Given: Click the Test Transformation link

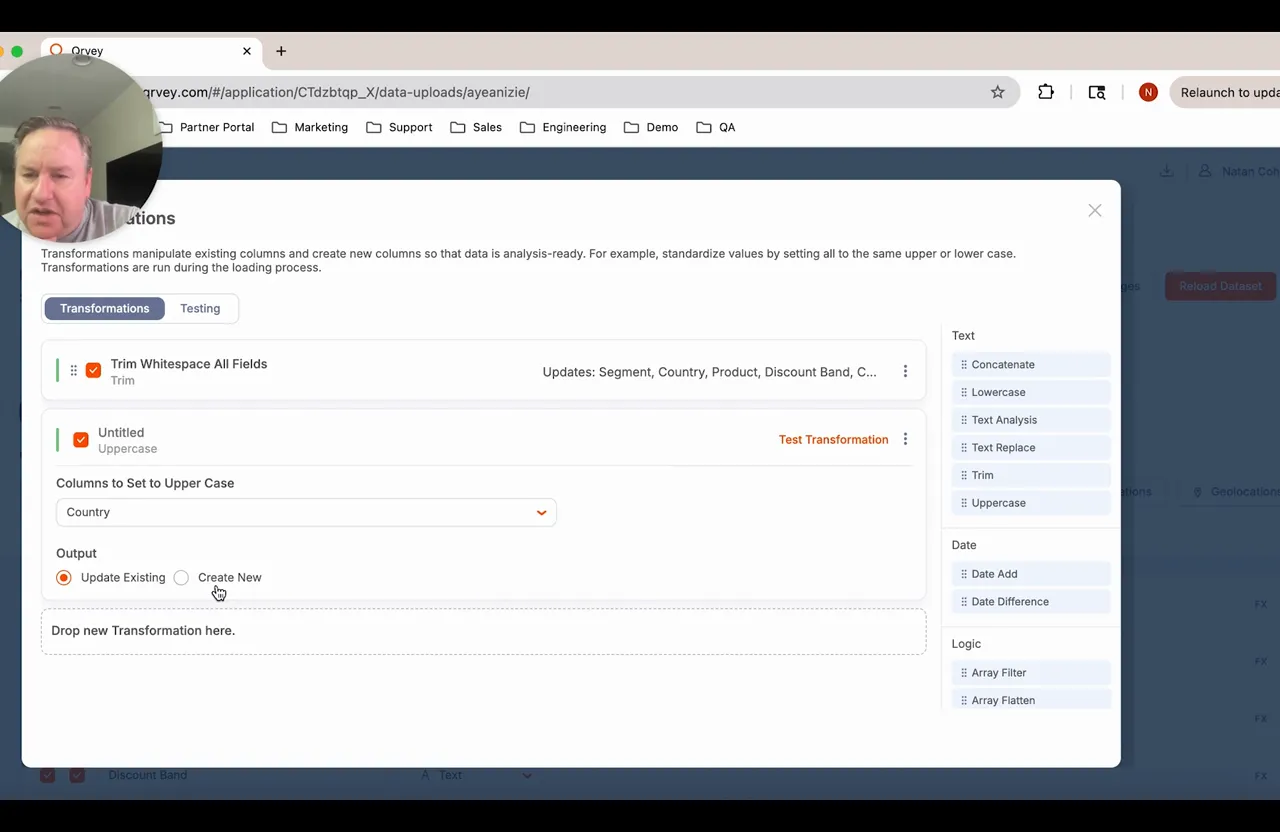Looking at the screenshot, I should tap(833, 439).
